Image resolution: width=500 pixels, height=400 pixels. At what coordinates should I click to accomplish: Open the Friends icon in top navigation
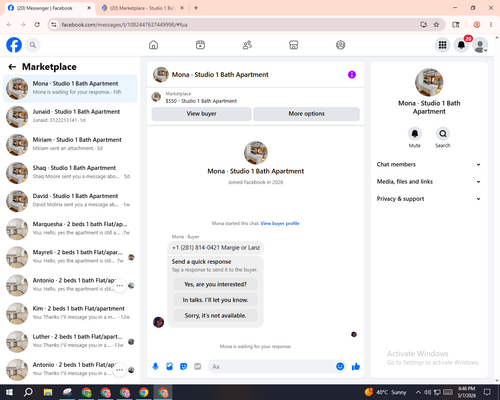[x=247, y=45]
